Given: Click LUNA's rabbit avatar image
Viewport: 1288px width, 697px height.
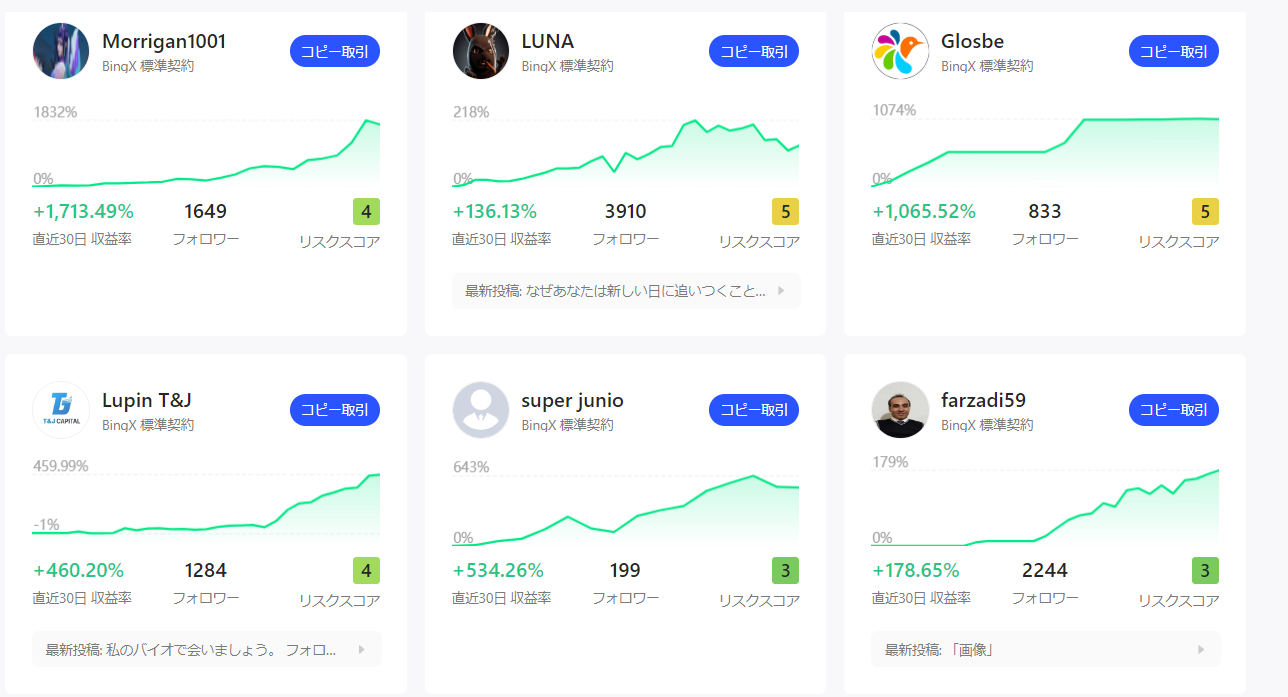Looking at the screenshot, I should point(481,51).
